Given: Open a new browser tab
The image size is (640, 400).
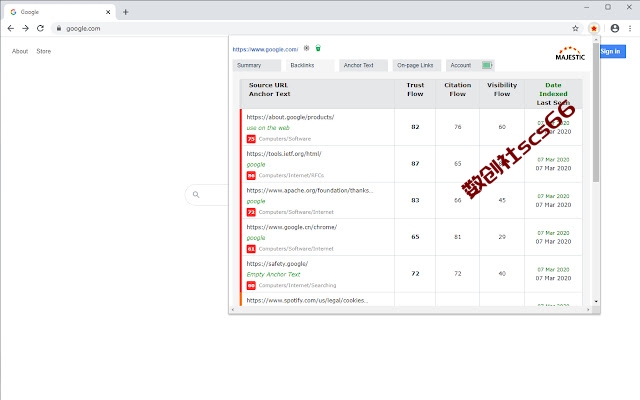Looking at the screenshot, I should pyautogui.click(x=125, y=12).
